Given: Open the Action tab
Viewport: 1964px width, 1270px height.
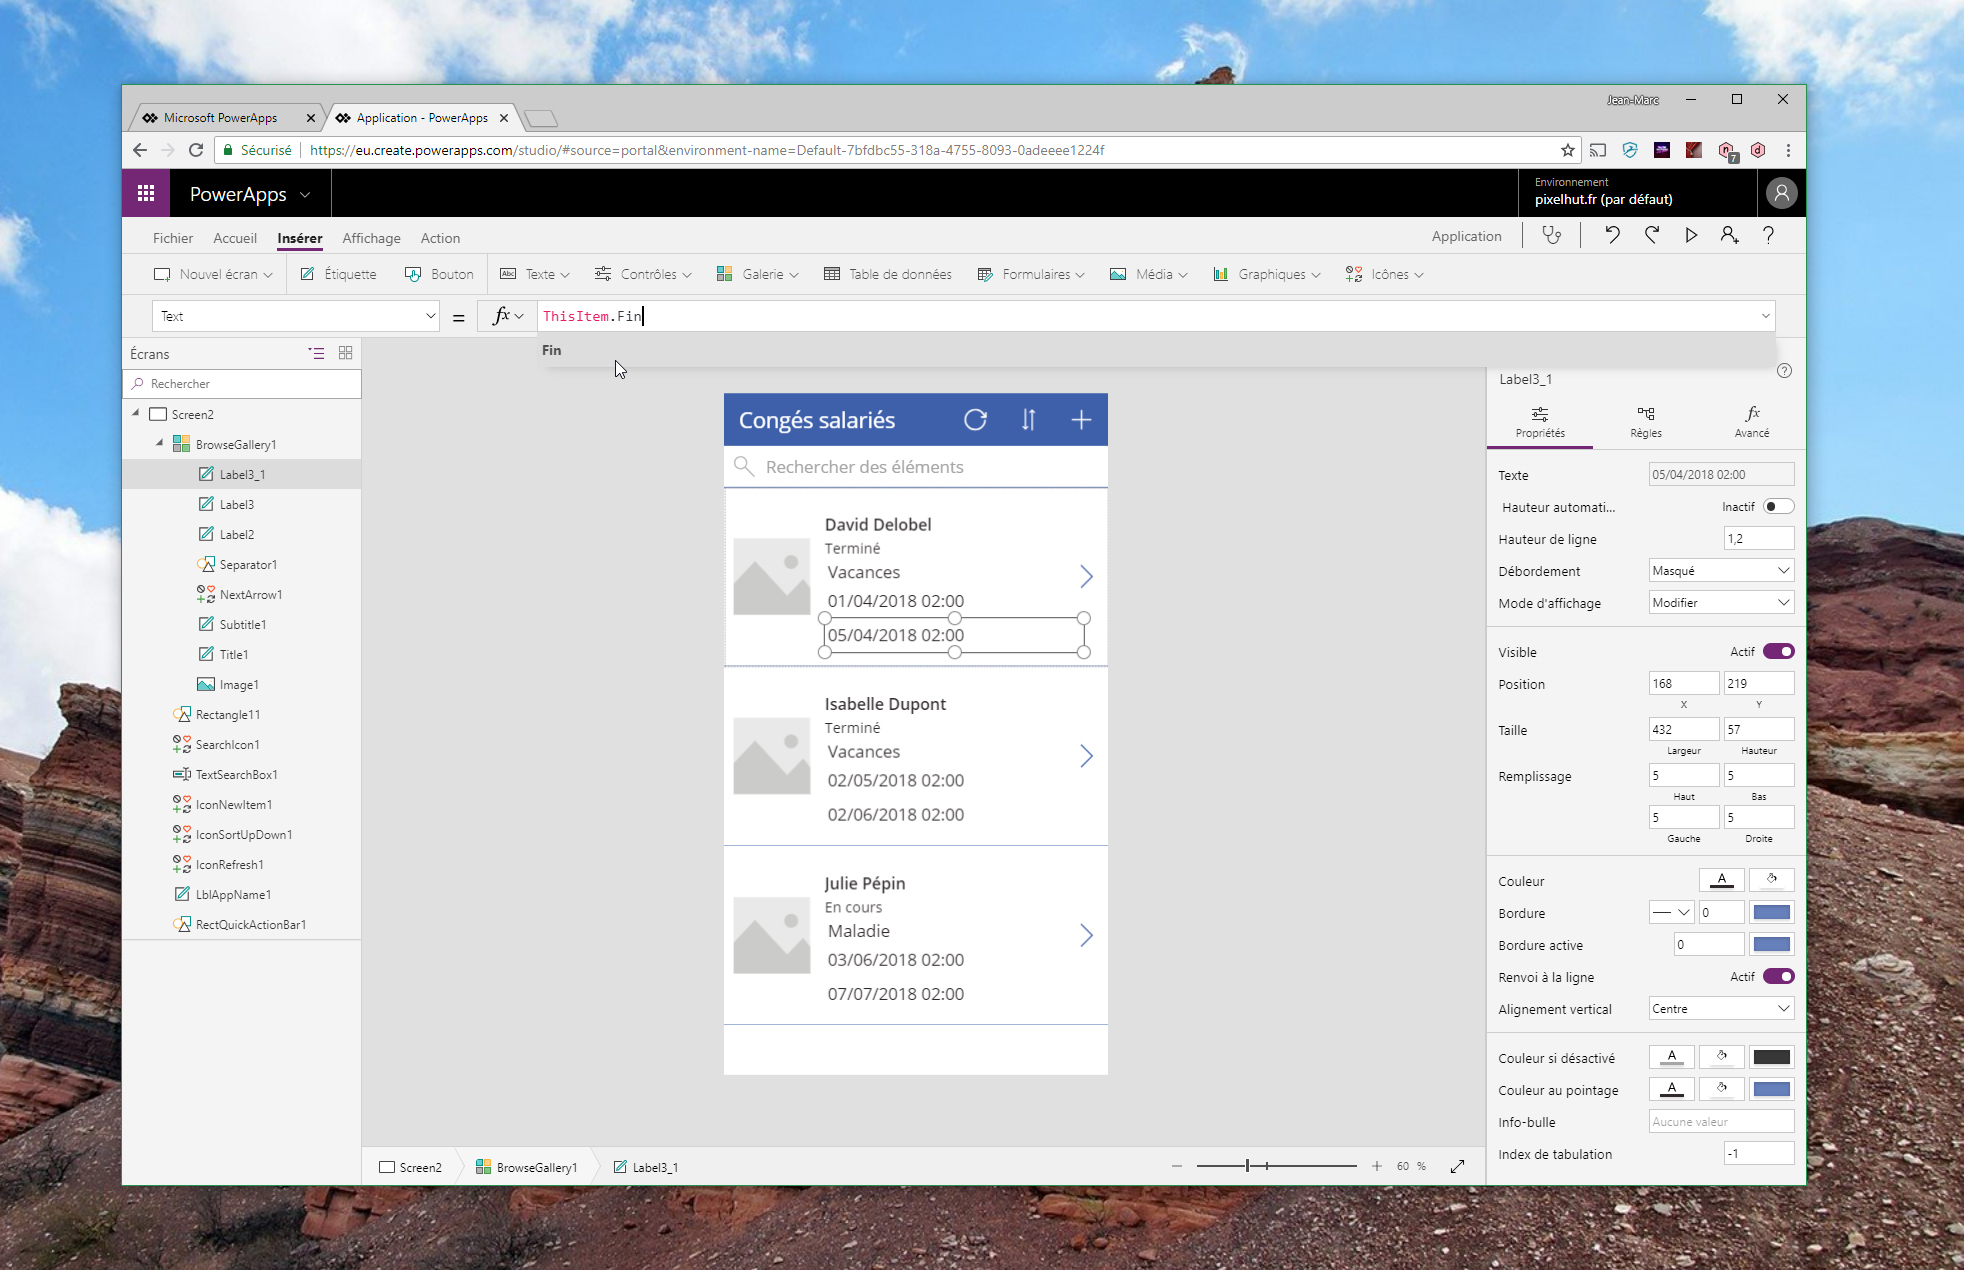Looking at the screenshot, I should [440, 238].
